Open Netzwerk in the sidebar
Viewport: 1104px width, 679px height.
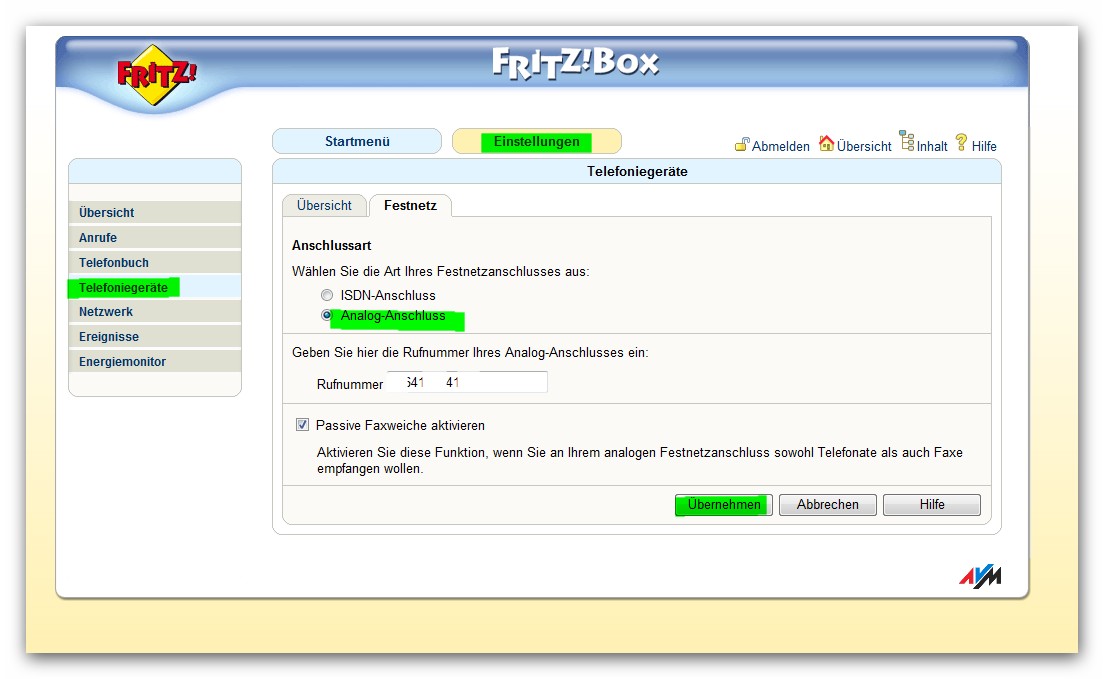pos(155,311)
